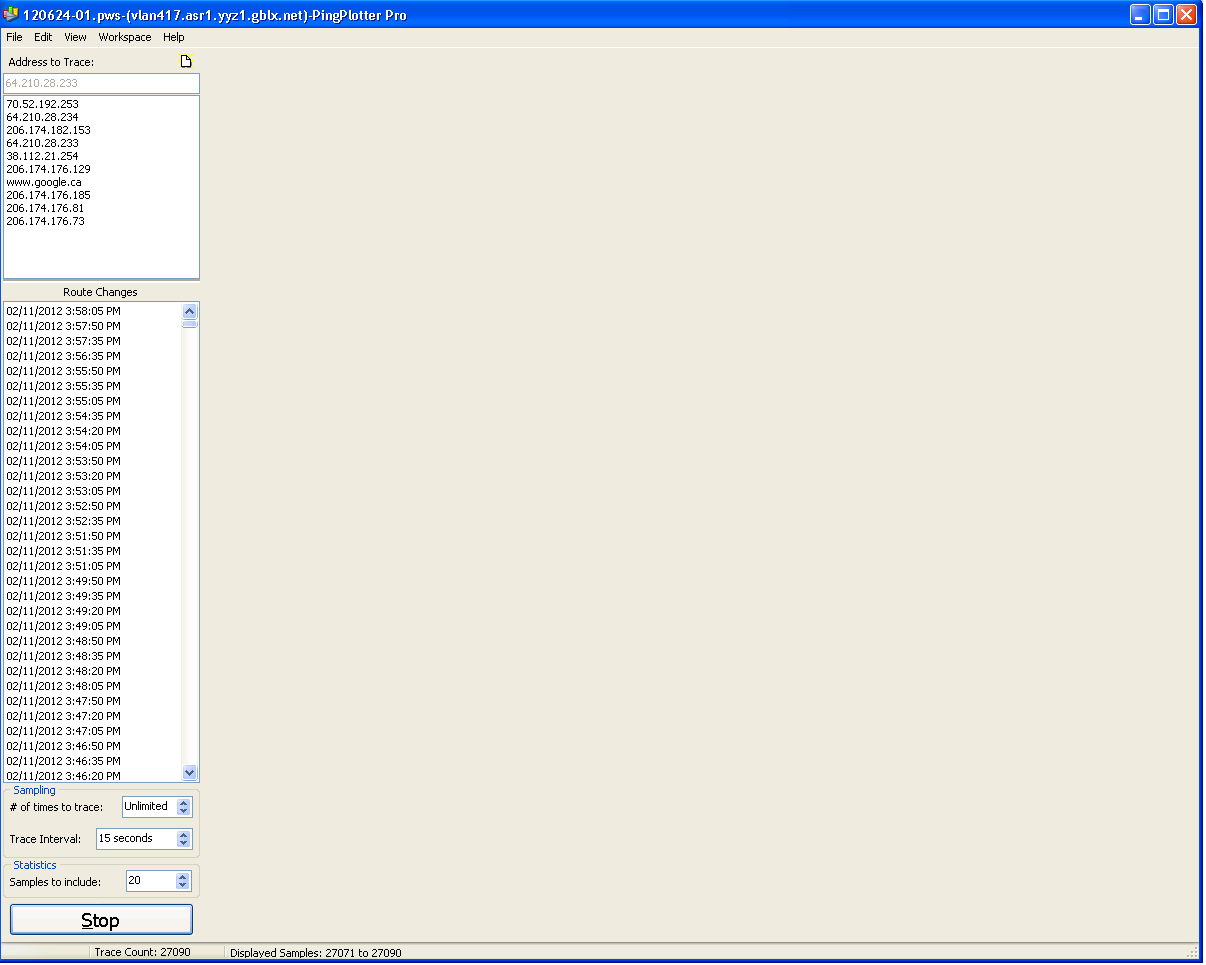The height and width of the screenshot is (965, 1206).
Task: Select route change at 3:51:05 PM
Action: coord(63,566)
